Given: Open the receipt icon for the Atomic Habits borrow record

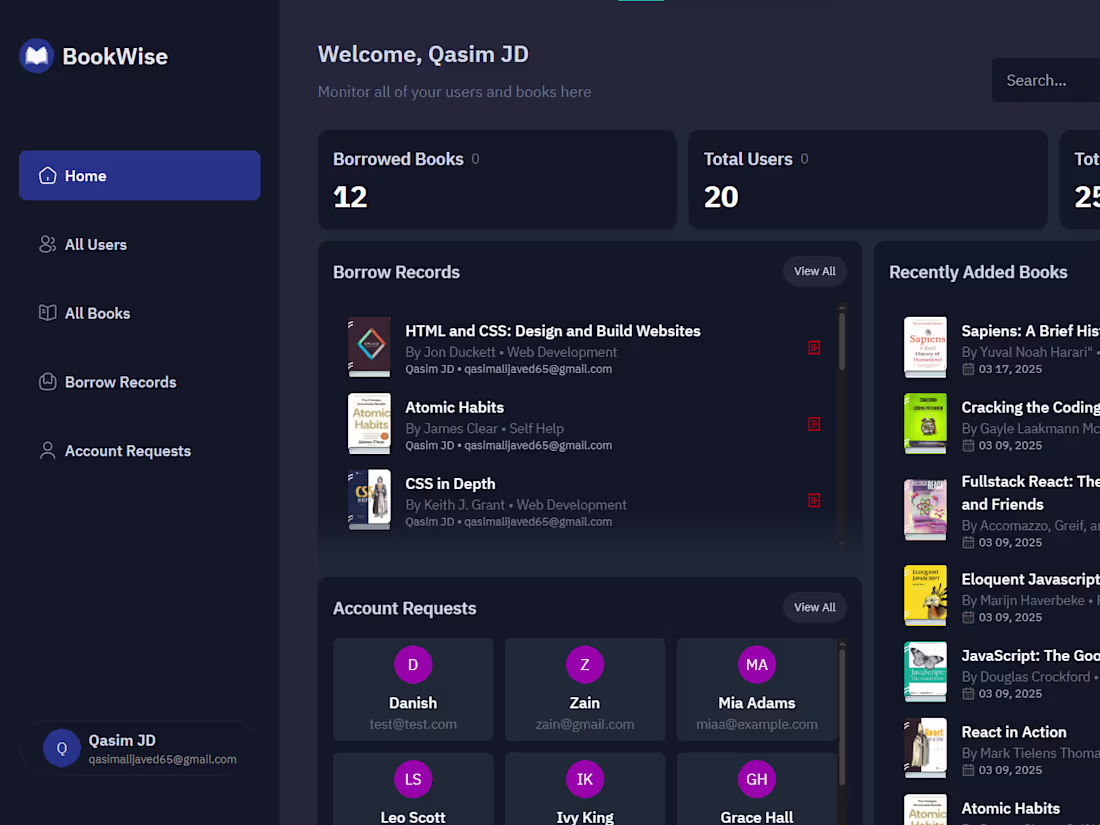Looking at the screenshot, I should pos(814,424).
